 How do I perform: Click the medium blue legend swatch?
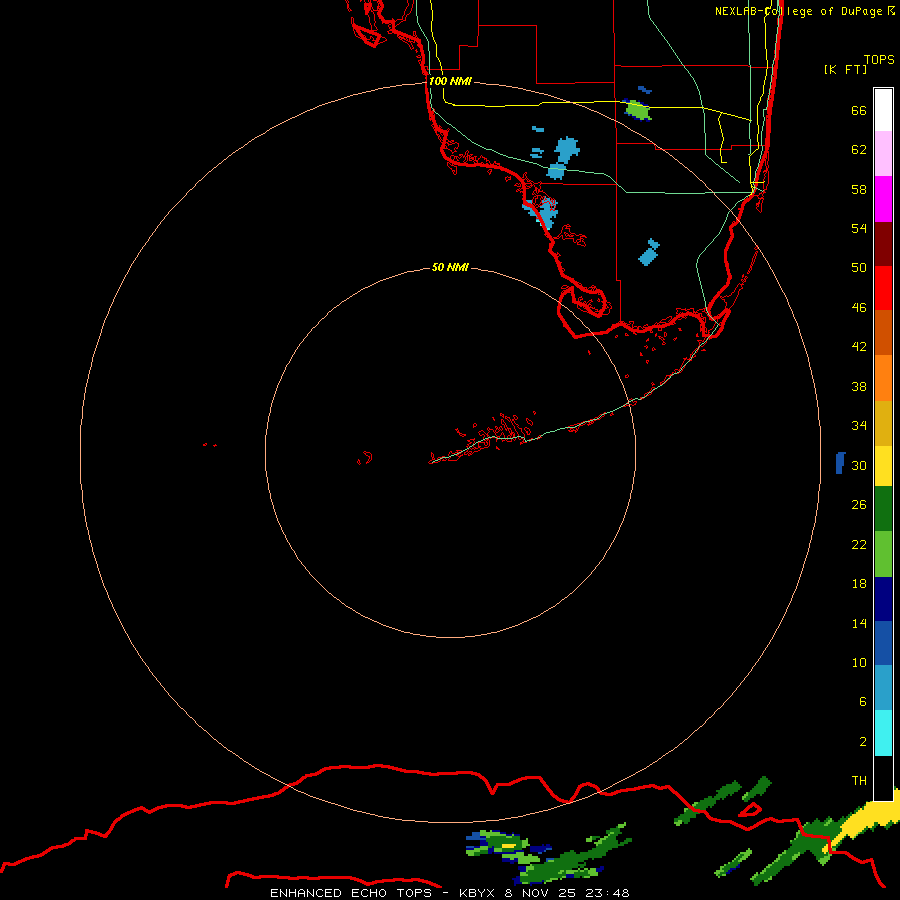pyautogui.click(x=883, y=643)
